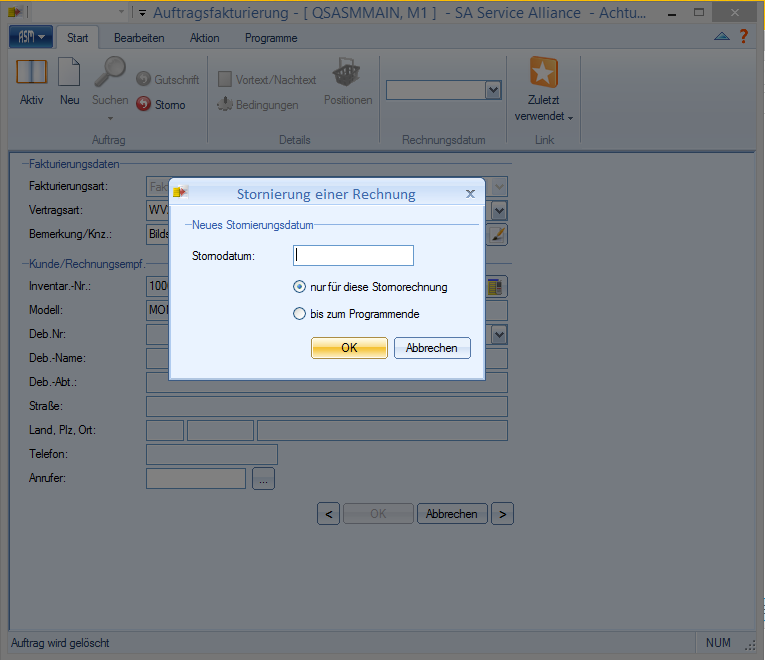Image resolution: width=765 pixels, height=660 pixels.
Task: Click Abbrechen in the Stornierung dialog
Action: (x=432, y=348)
